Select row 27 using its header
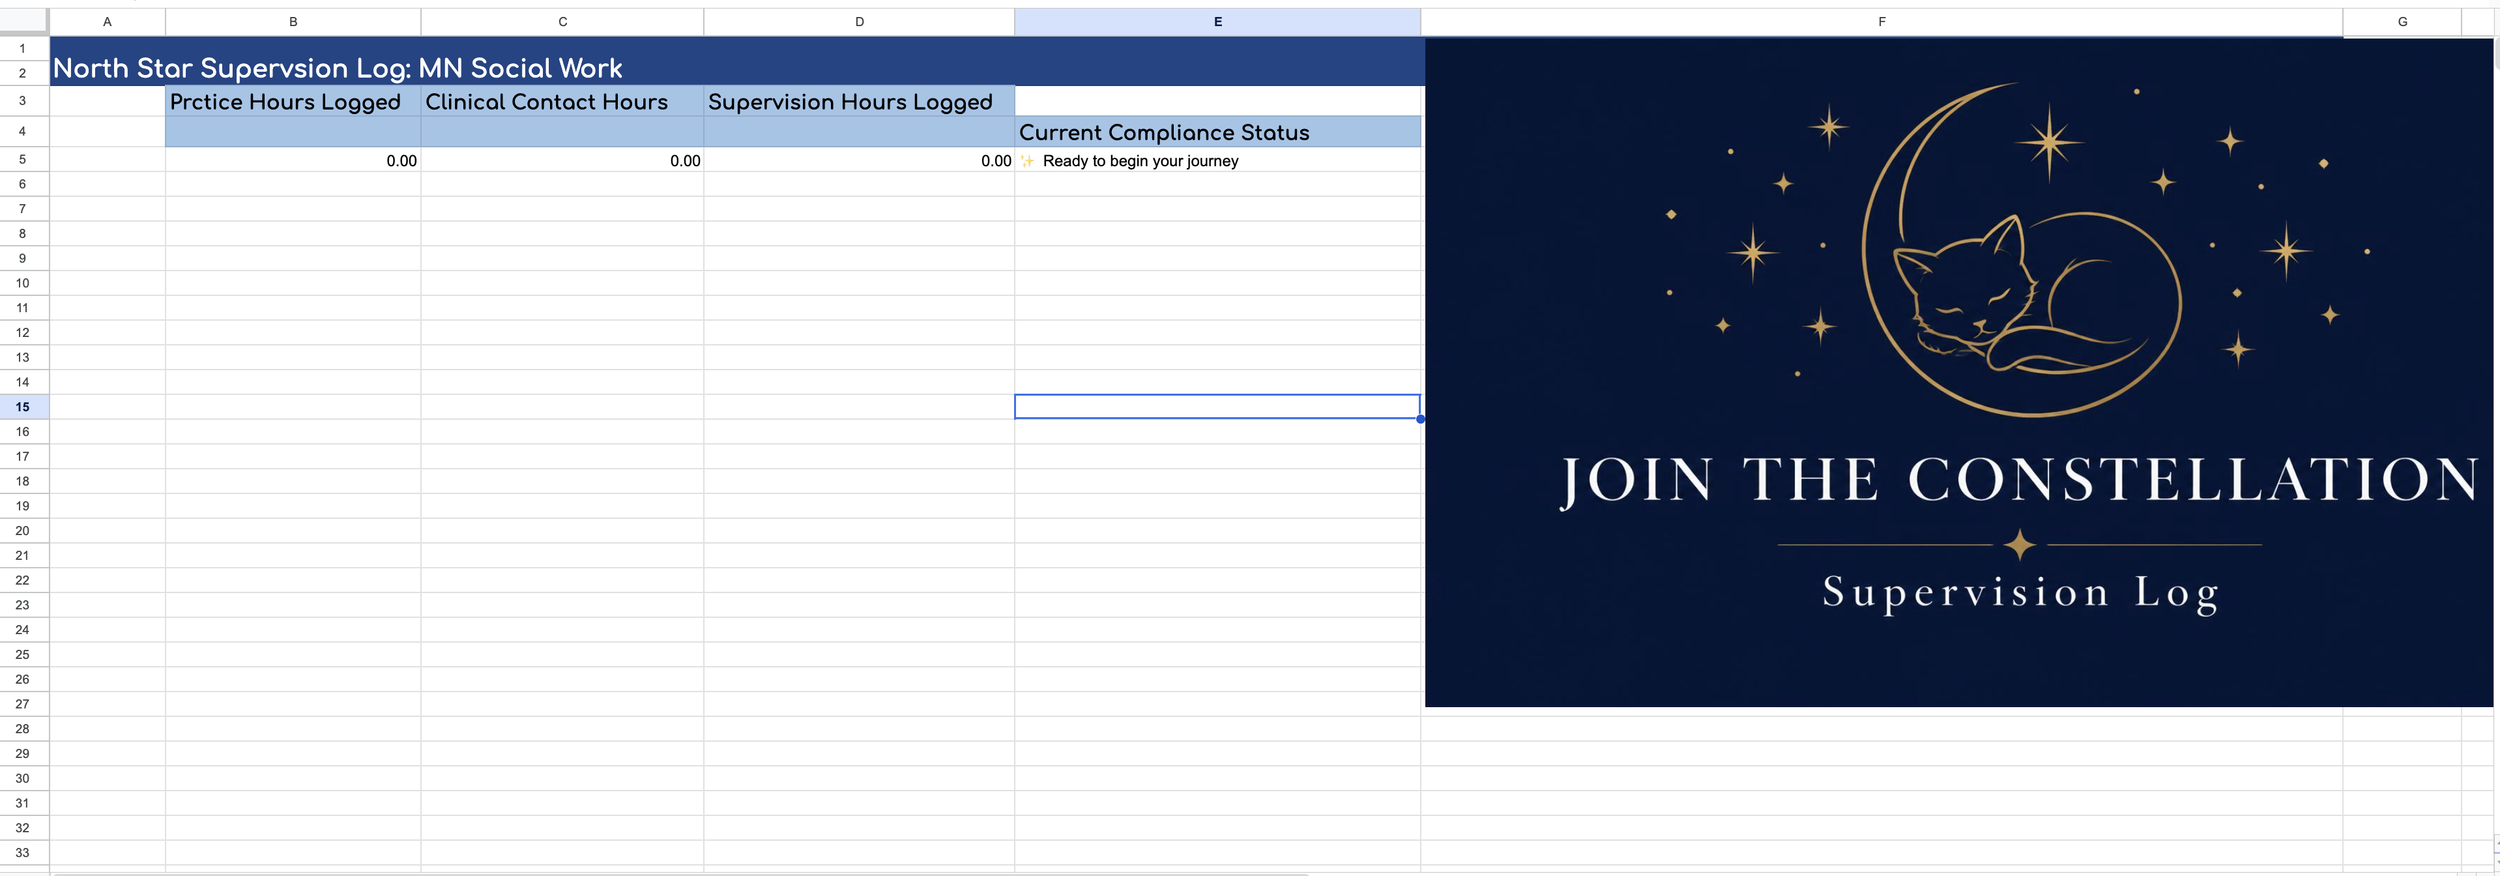The image size is (2500, 876). [23, 704]
